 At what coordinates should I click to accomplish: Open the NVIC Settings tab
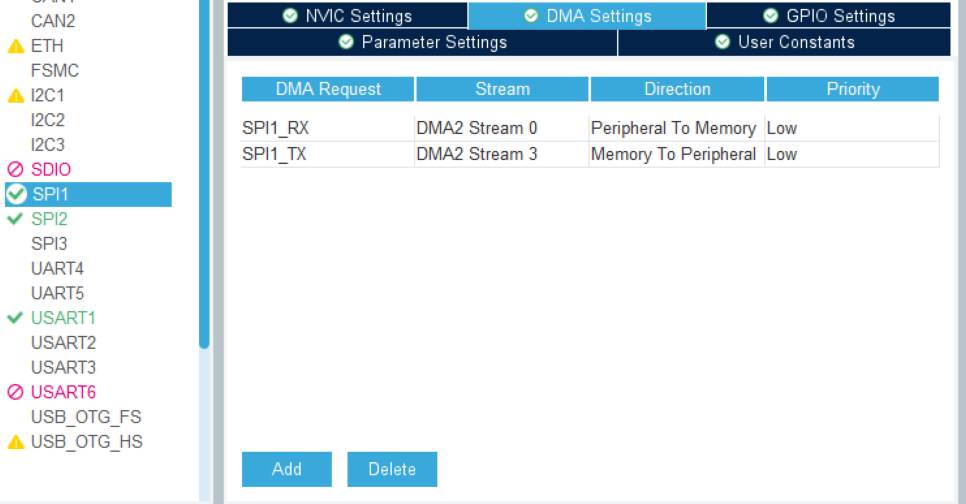[x=347, y=16]
